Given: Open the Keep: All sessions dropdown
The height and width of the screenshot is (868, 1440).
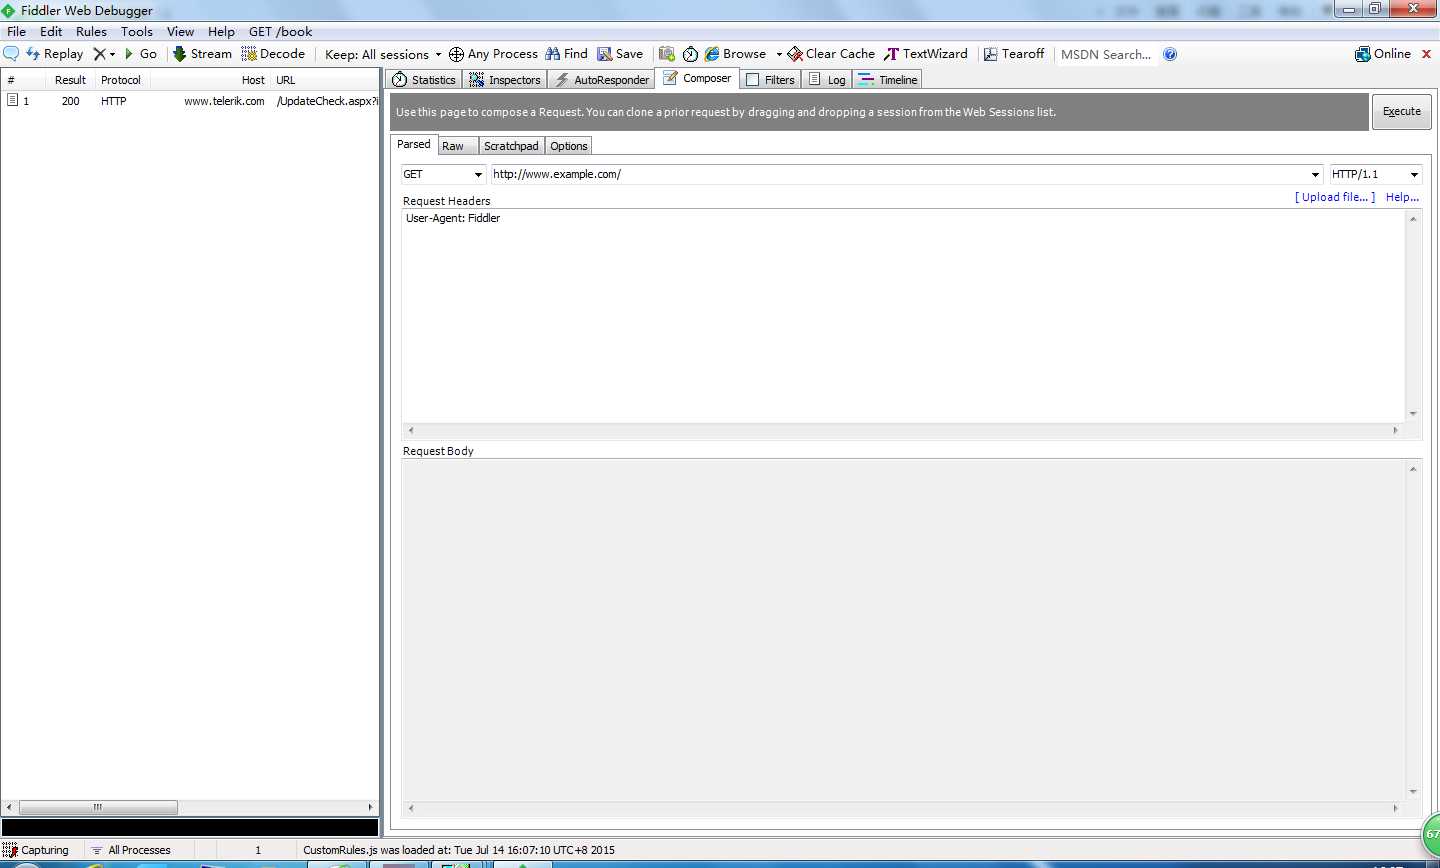Looking at the screenshot, I should [383, 54].
